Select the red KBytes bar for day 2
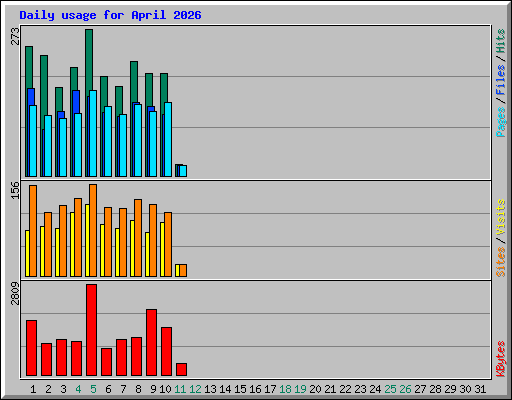This screenshot has width=512, height=400. [x=46, y=359]
